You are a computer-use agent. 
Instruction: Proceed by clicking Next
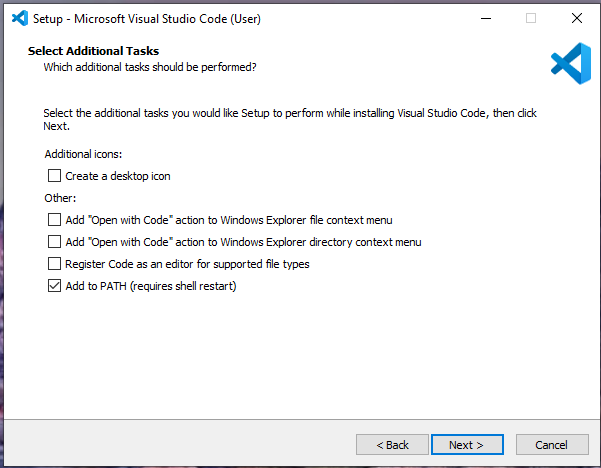(x=466, y=445)
